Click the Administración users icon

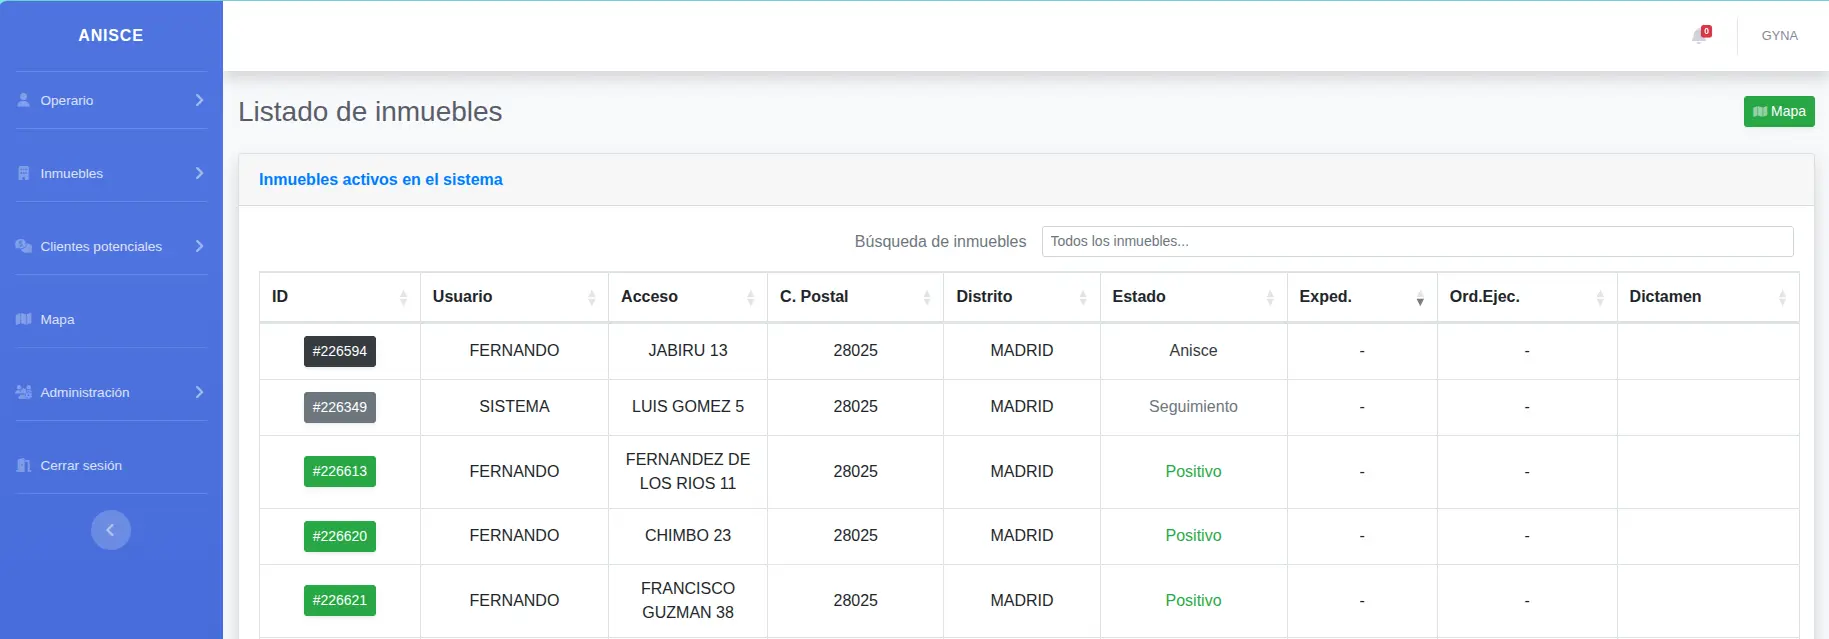tap(24, 392)
